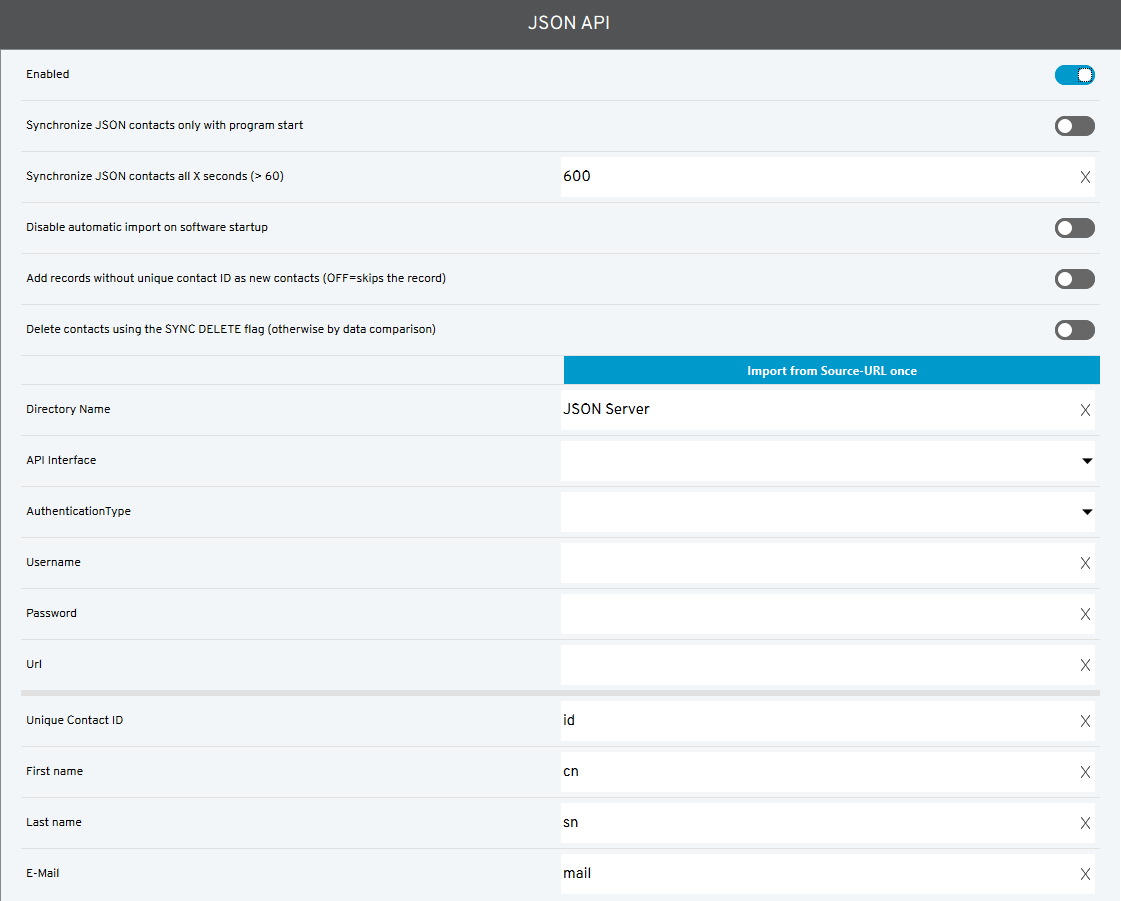
Task: Toggle synchronize only with program start
Action: (1074, 126)
